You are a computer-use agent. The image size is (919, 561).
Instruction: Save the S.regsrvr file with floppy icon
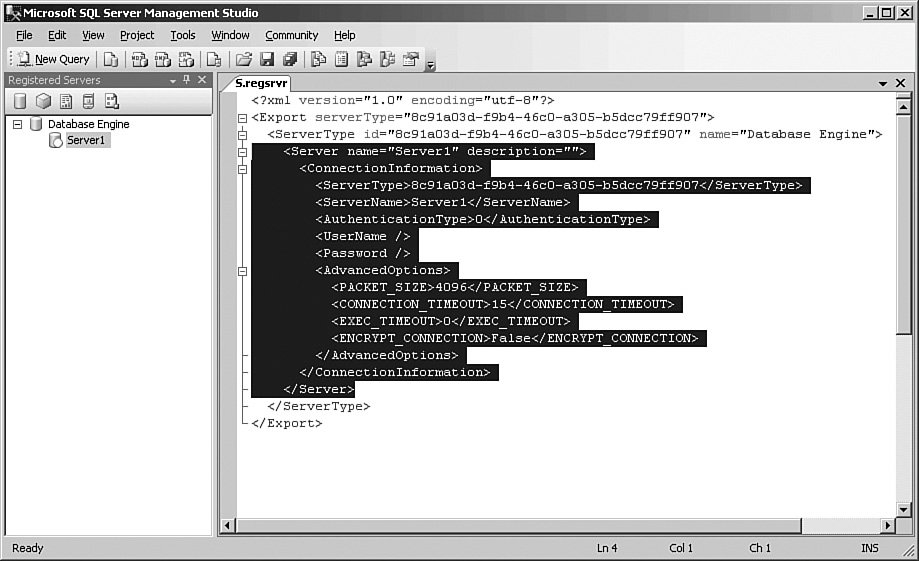coord(267,59)
